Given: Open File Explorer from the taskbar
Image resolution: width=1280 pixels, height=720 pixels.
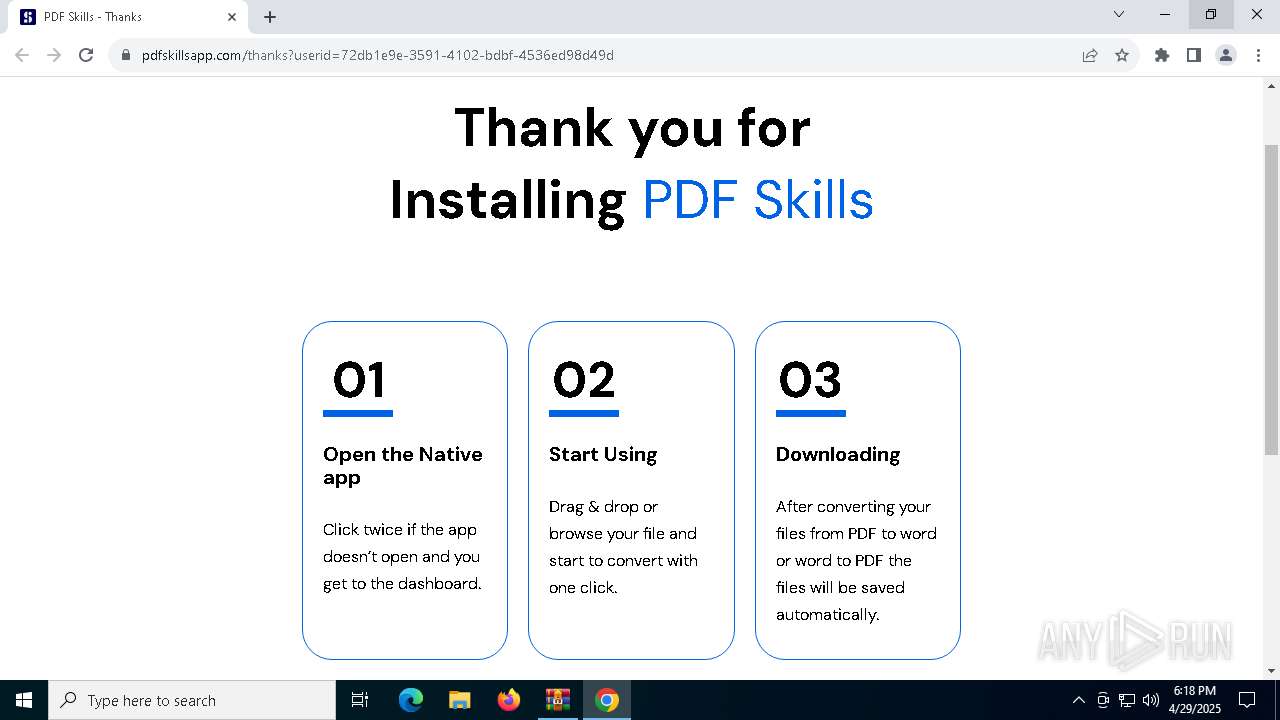Looking at the screenshot, I should (x=460, y=700).
